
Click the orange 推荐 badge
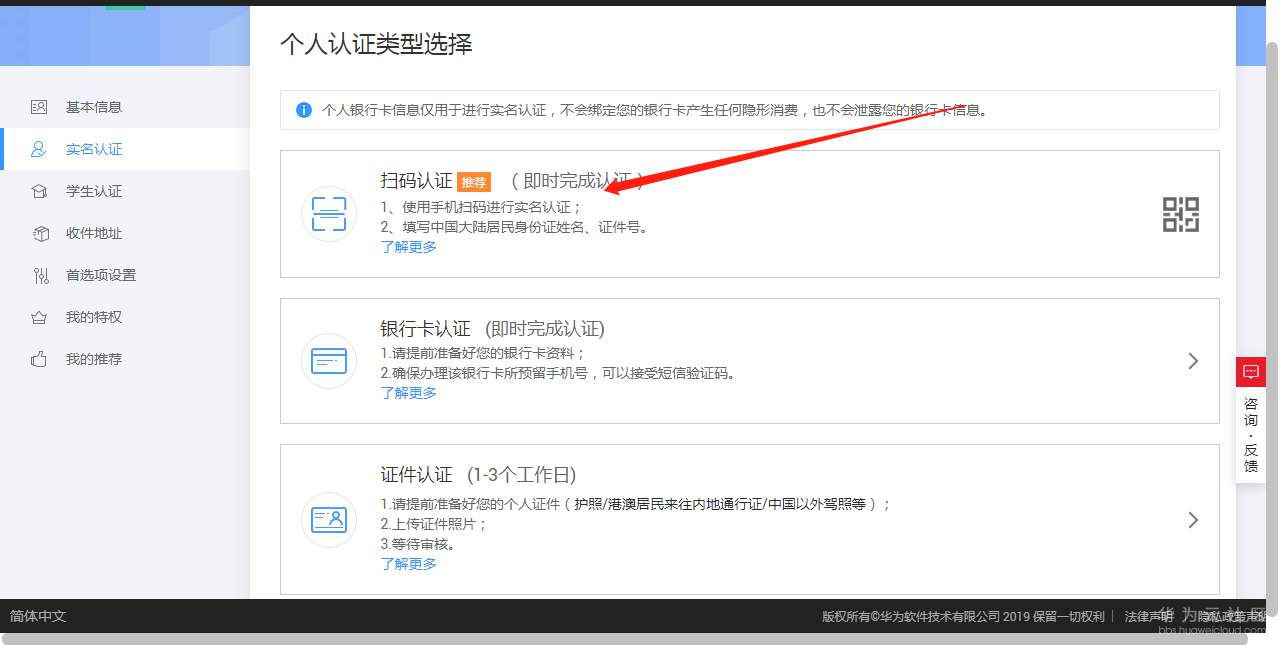click(474, 182)
